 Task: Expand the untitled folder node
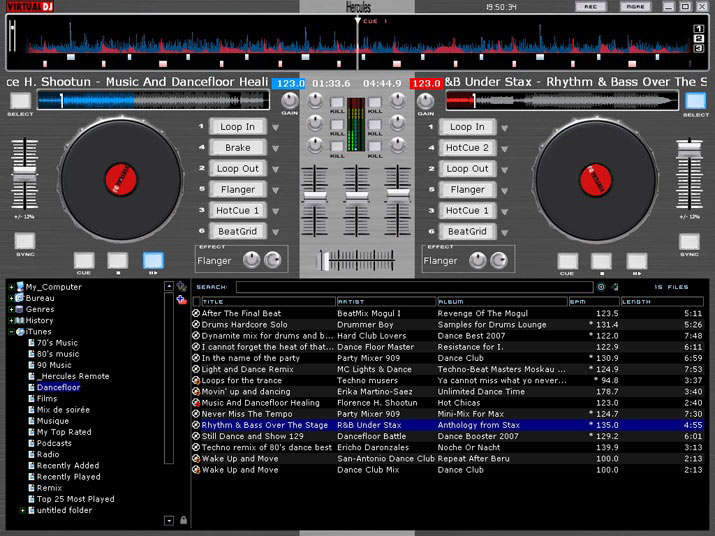point(22,510)
